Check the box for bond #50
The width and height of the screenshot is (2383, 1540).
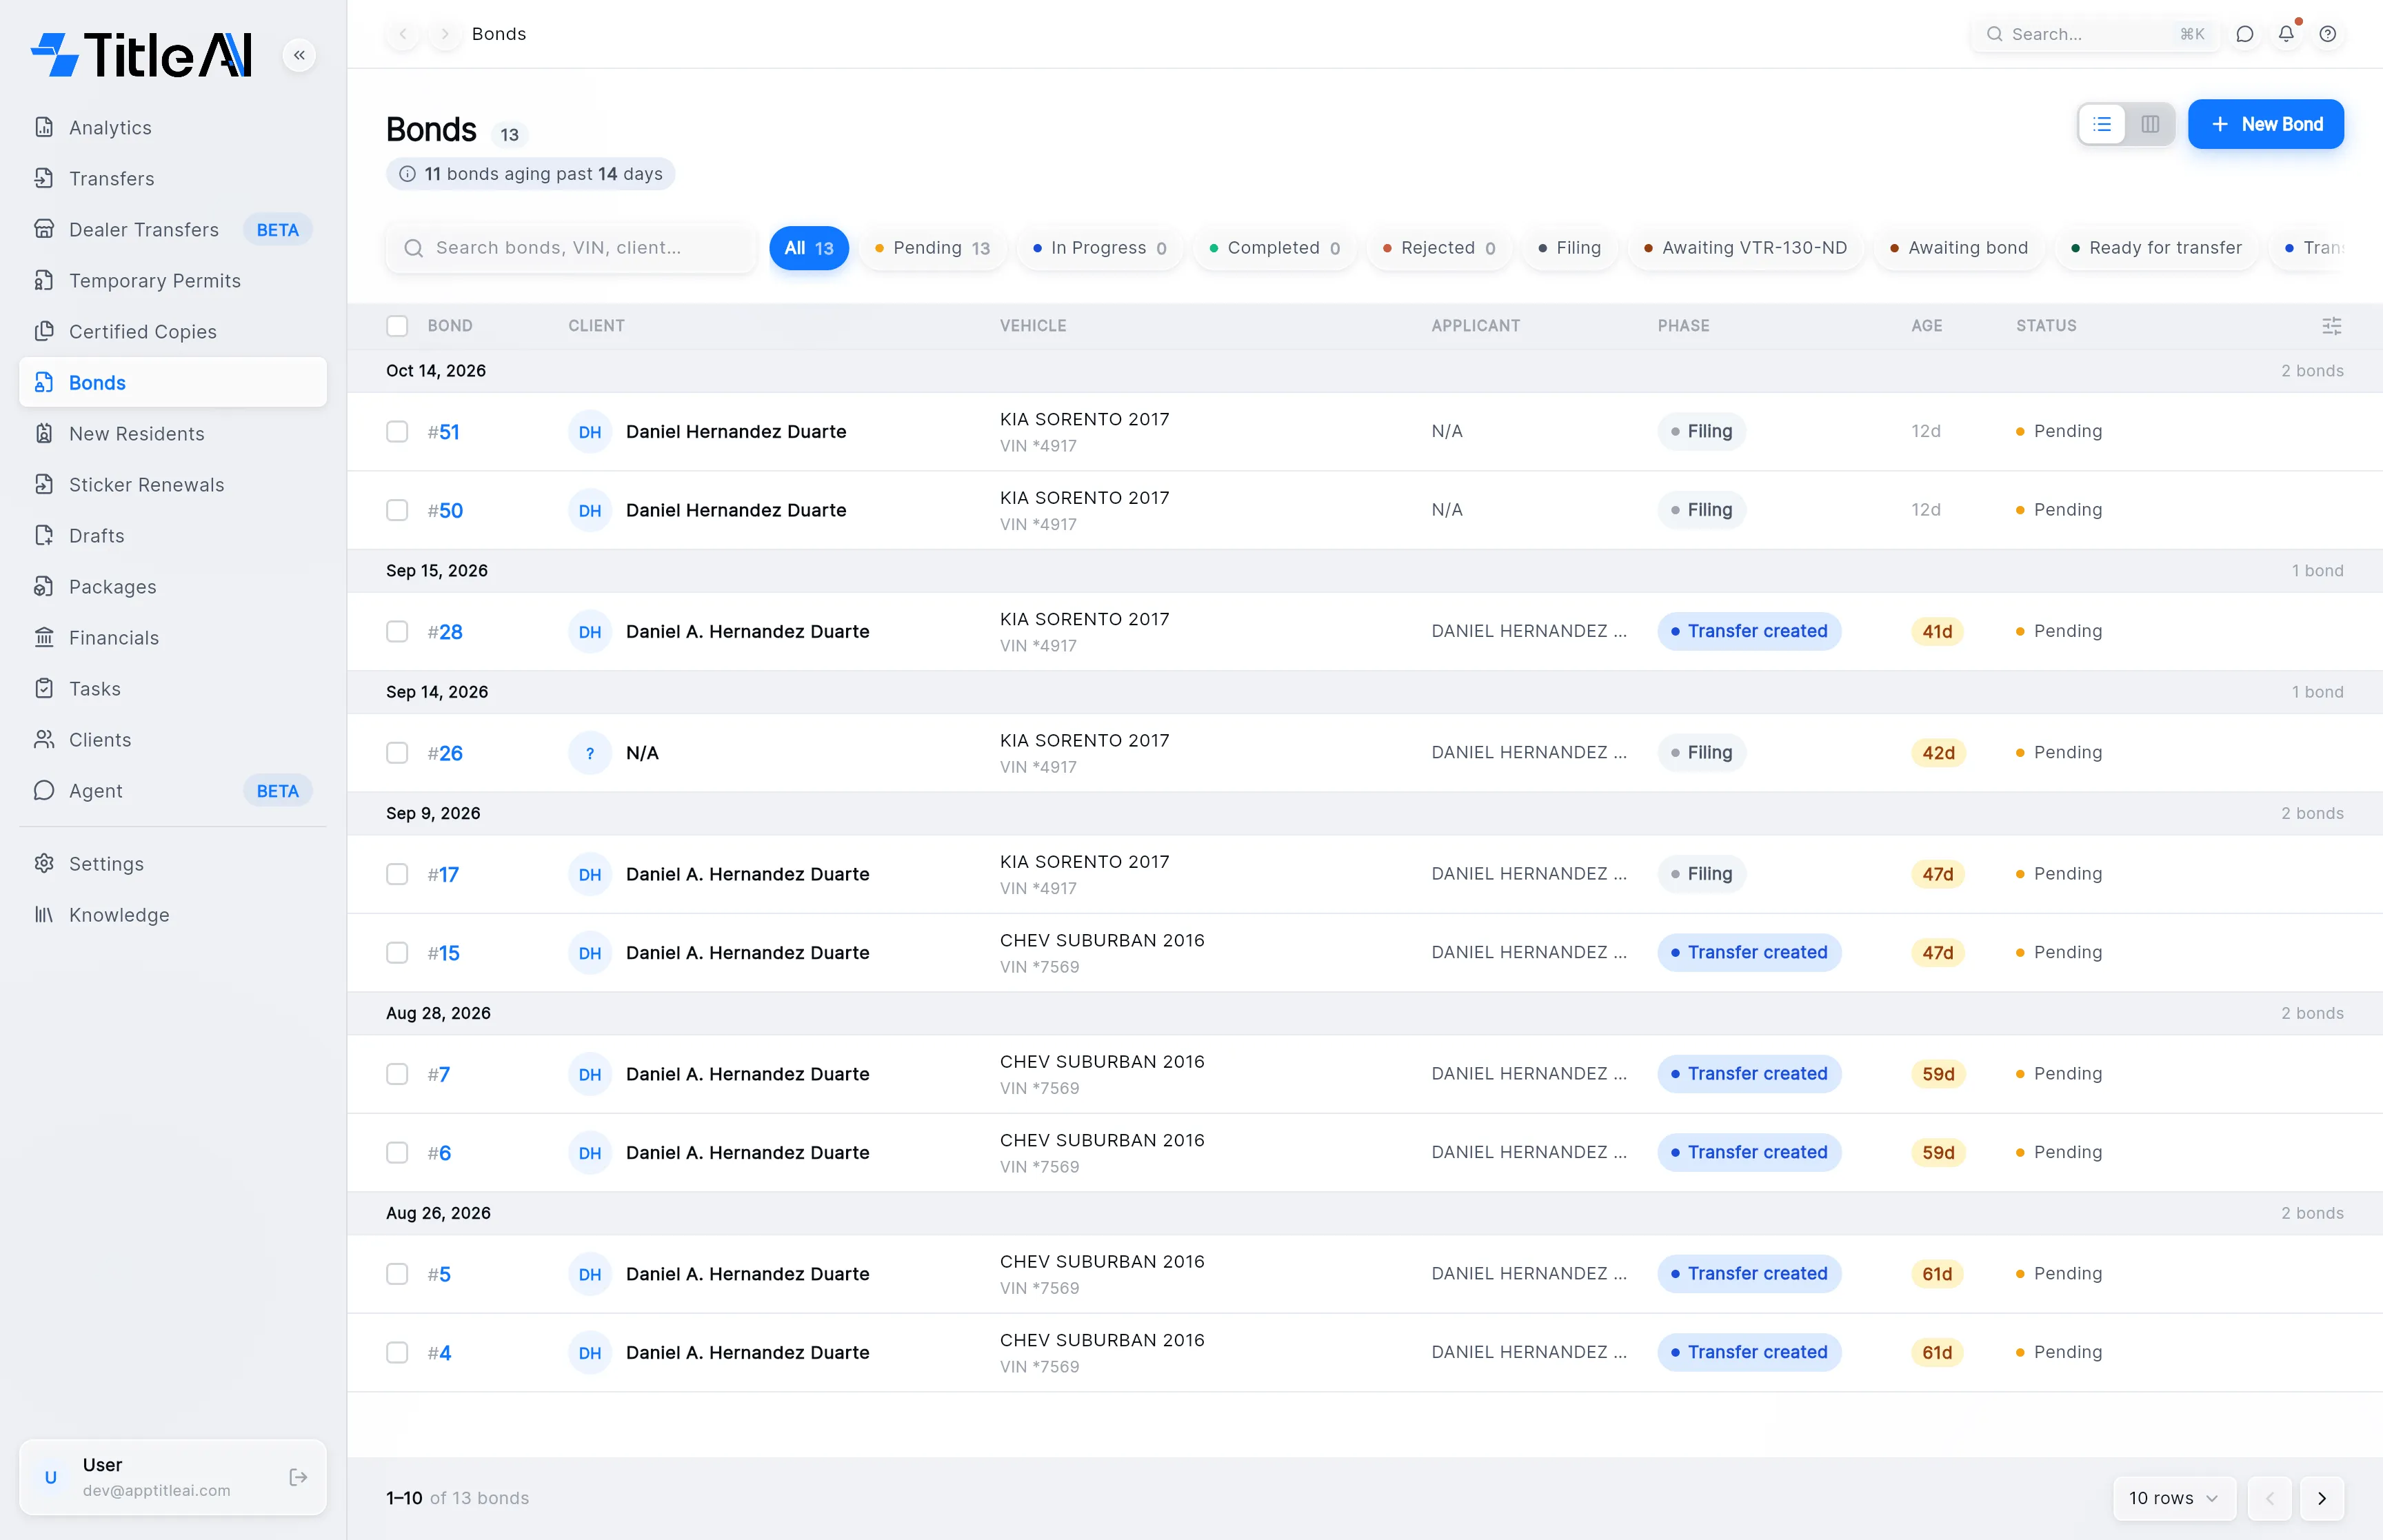click(397, 510)
